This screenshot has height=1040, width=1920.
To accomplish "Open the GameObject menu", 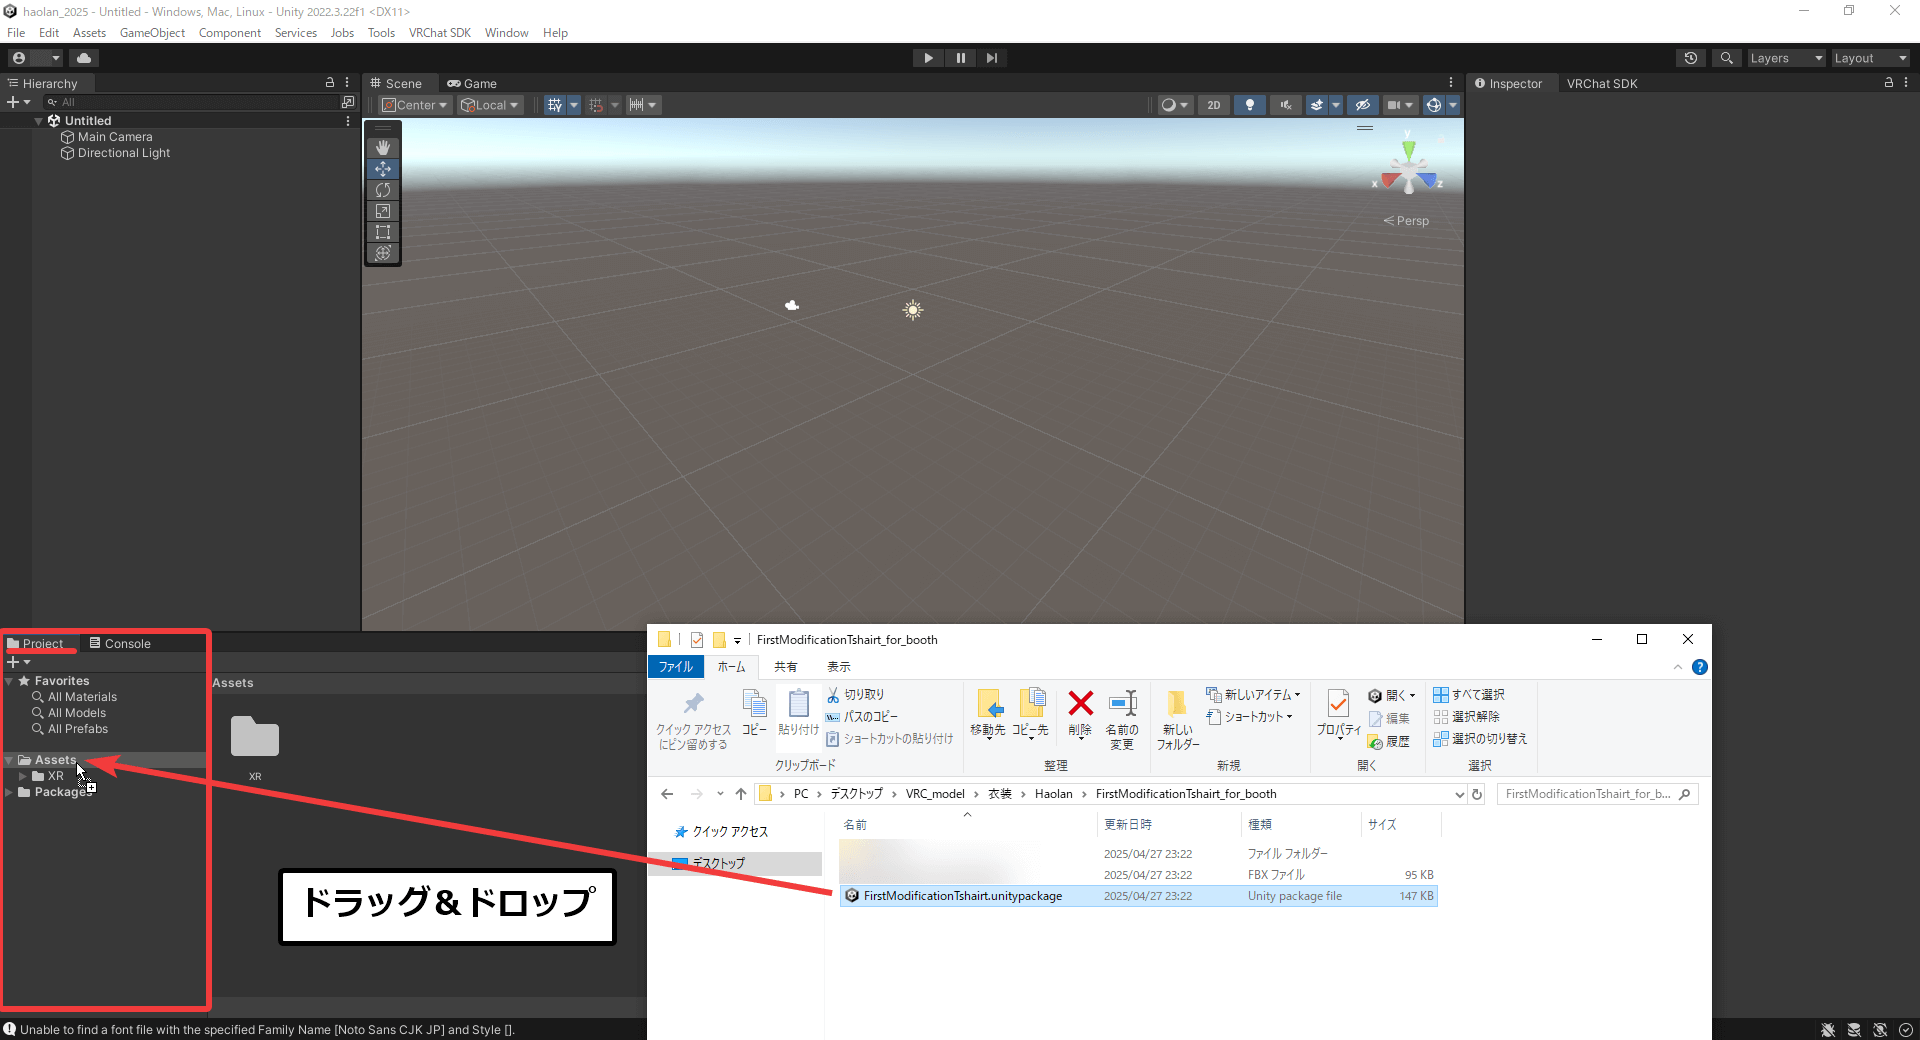I will 152,33.
